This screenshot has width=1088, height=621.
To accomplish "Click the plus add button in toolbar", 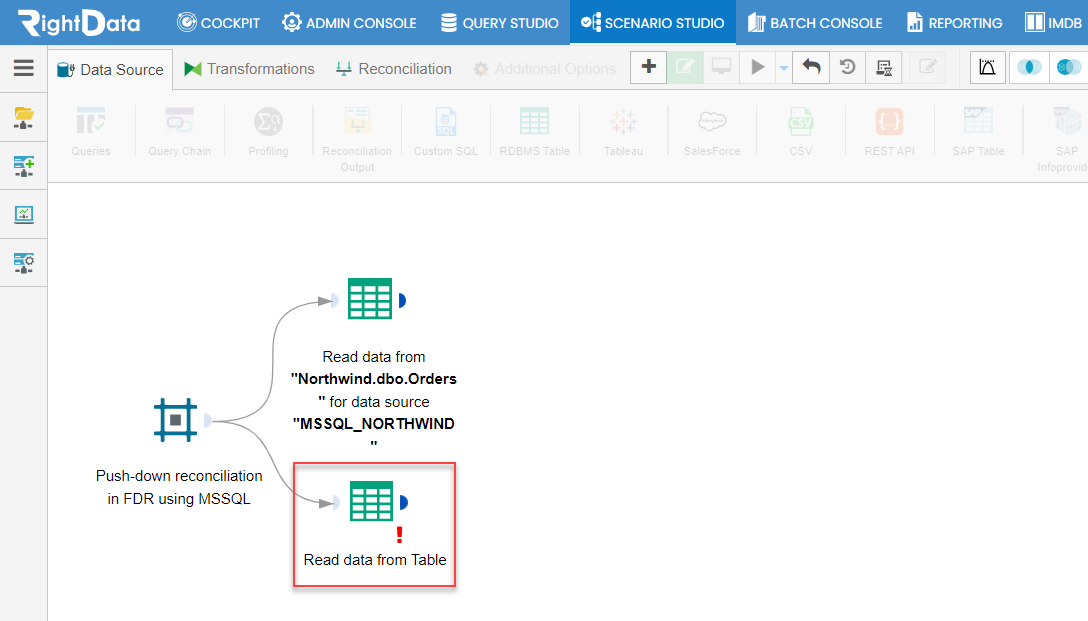I will tap(649, 67).
